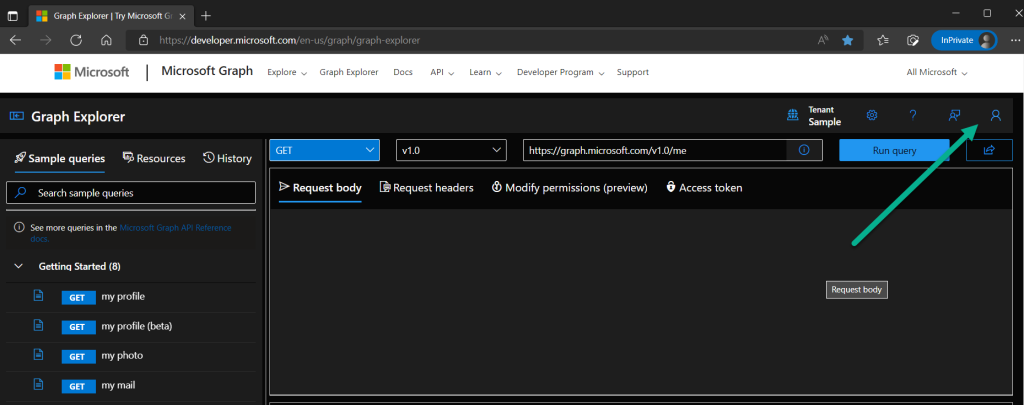Refresh the browser page
This screenshot has height=405, width=1024.
pos(76,40)
